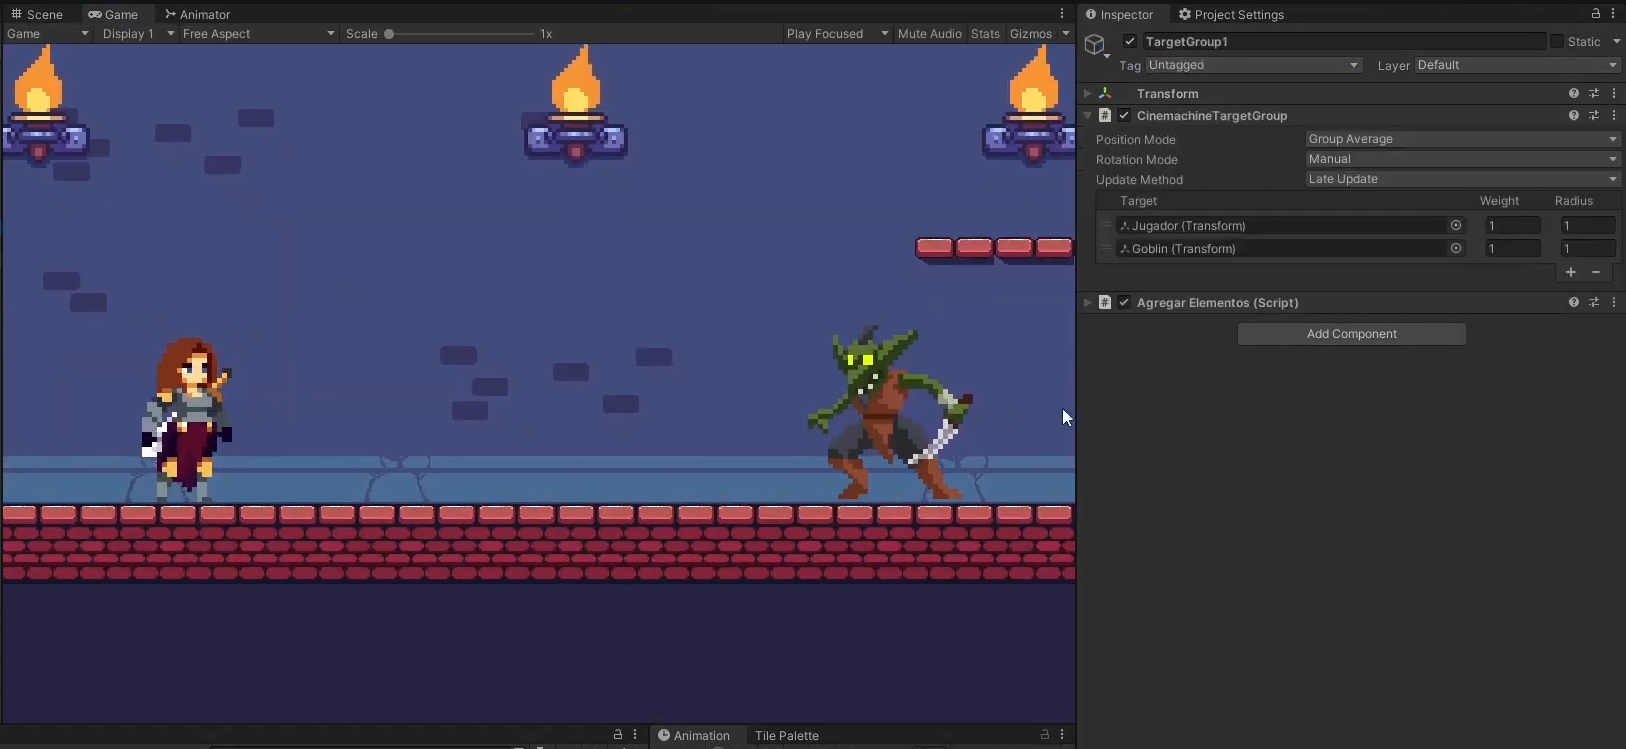
Task: Edit Jugador Weight value
Action: 1513,225
